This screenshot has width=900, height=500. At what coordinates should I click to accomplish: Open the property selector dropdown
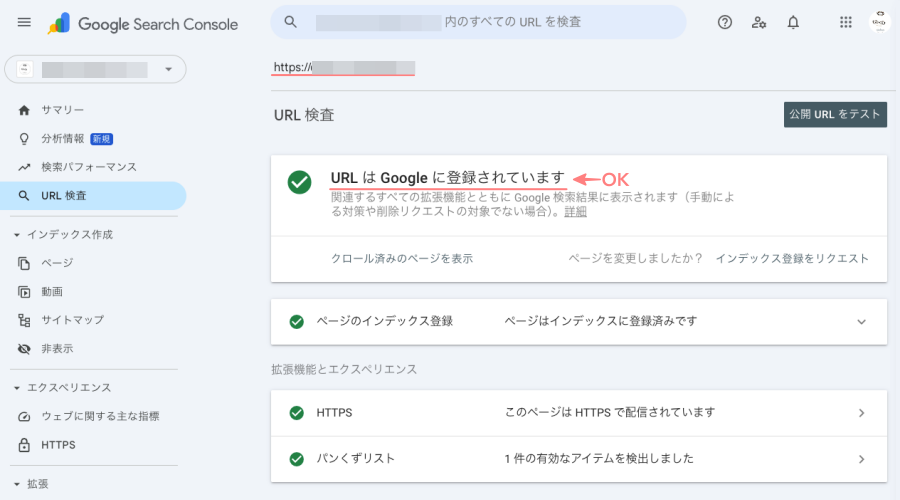coord(95,69)
